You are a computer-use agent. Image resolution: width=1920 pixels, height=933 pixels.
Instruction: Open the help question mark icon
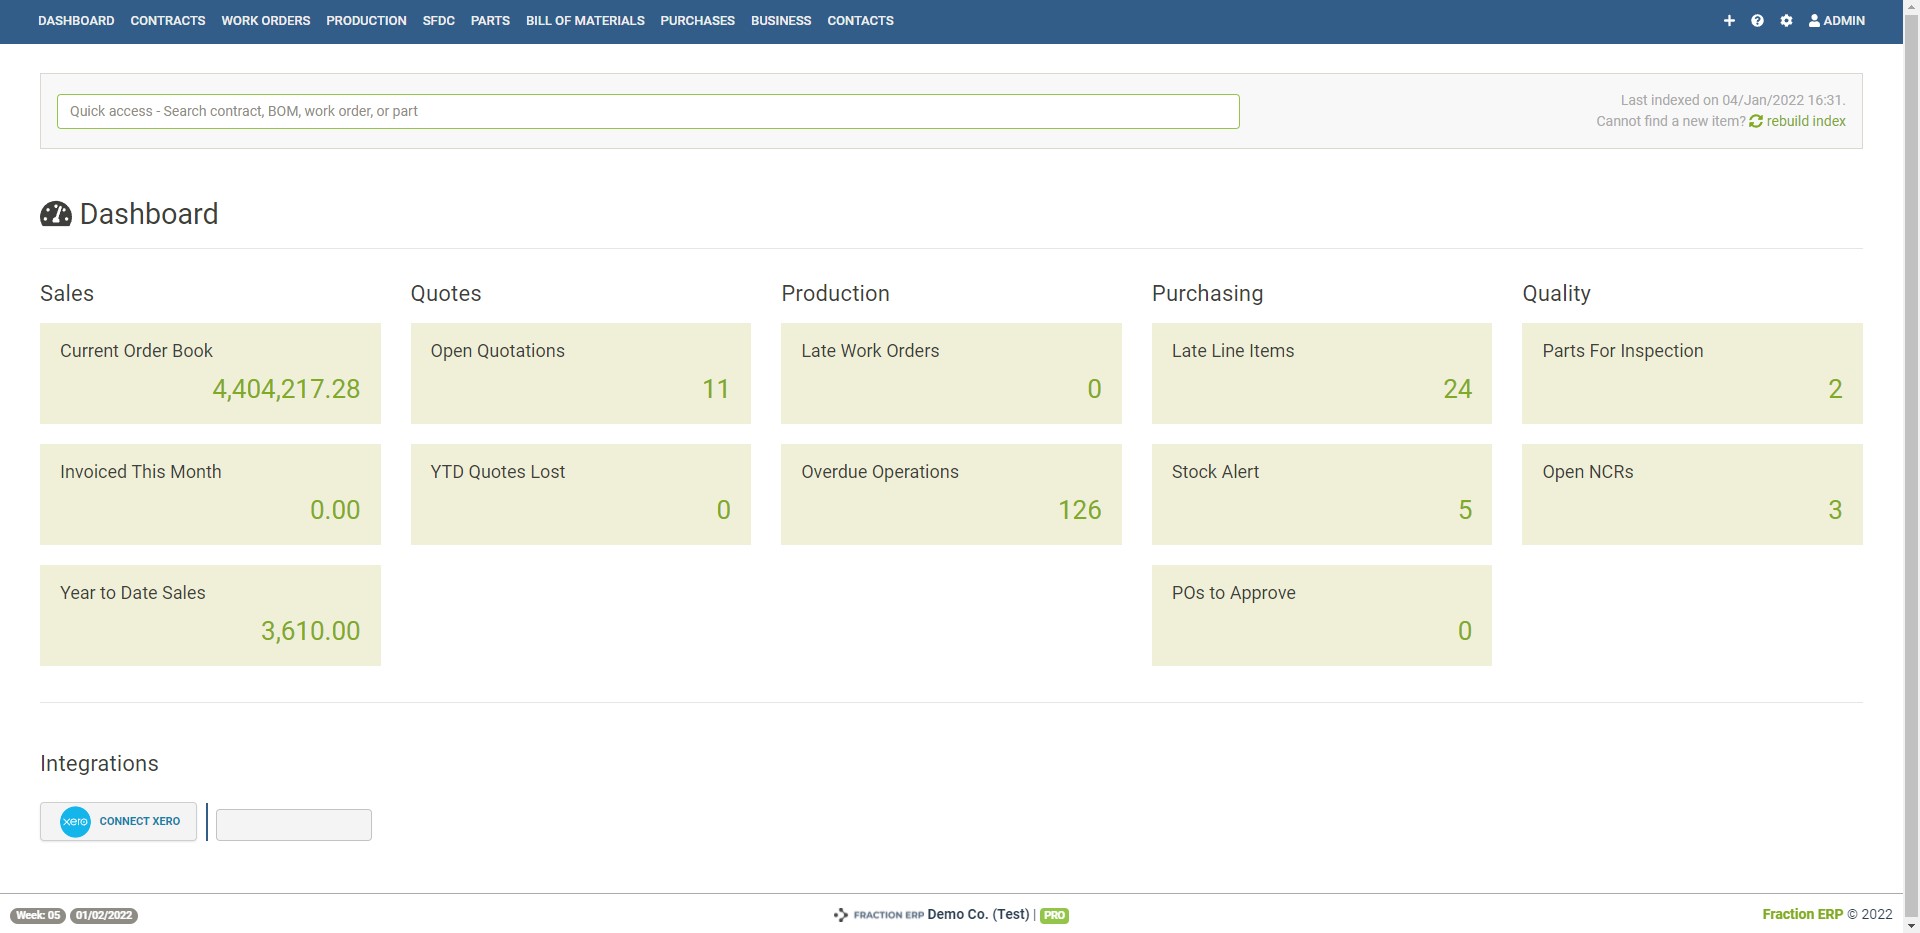tap(1757, 20)
